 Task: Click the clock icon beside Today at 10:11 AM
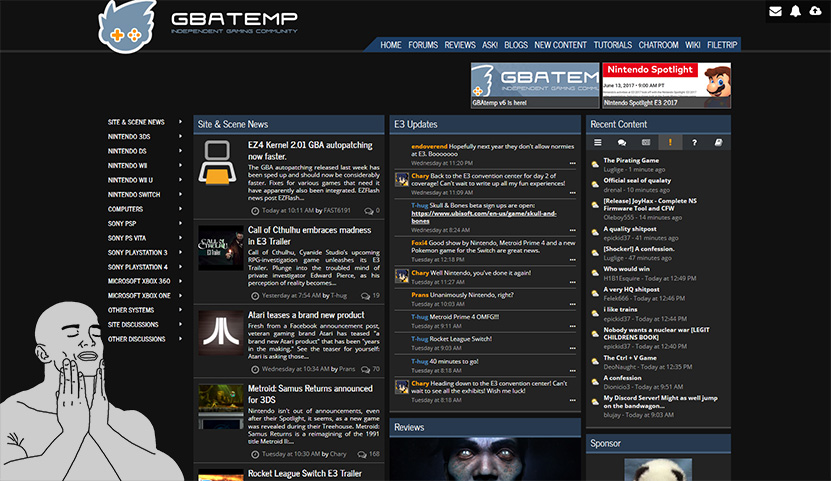coord(255,211)
